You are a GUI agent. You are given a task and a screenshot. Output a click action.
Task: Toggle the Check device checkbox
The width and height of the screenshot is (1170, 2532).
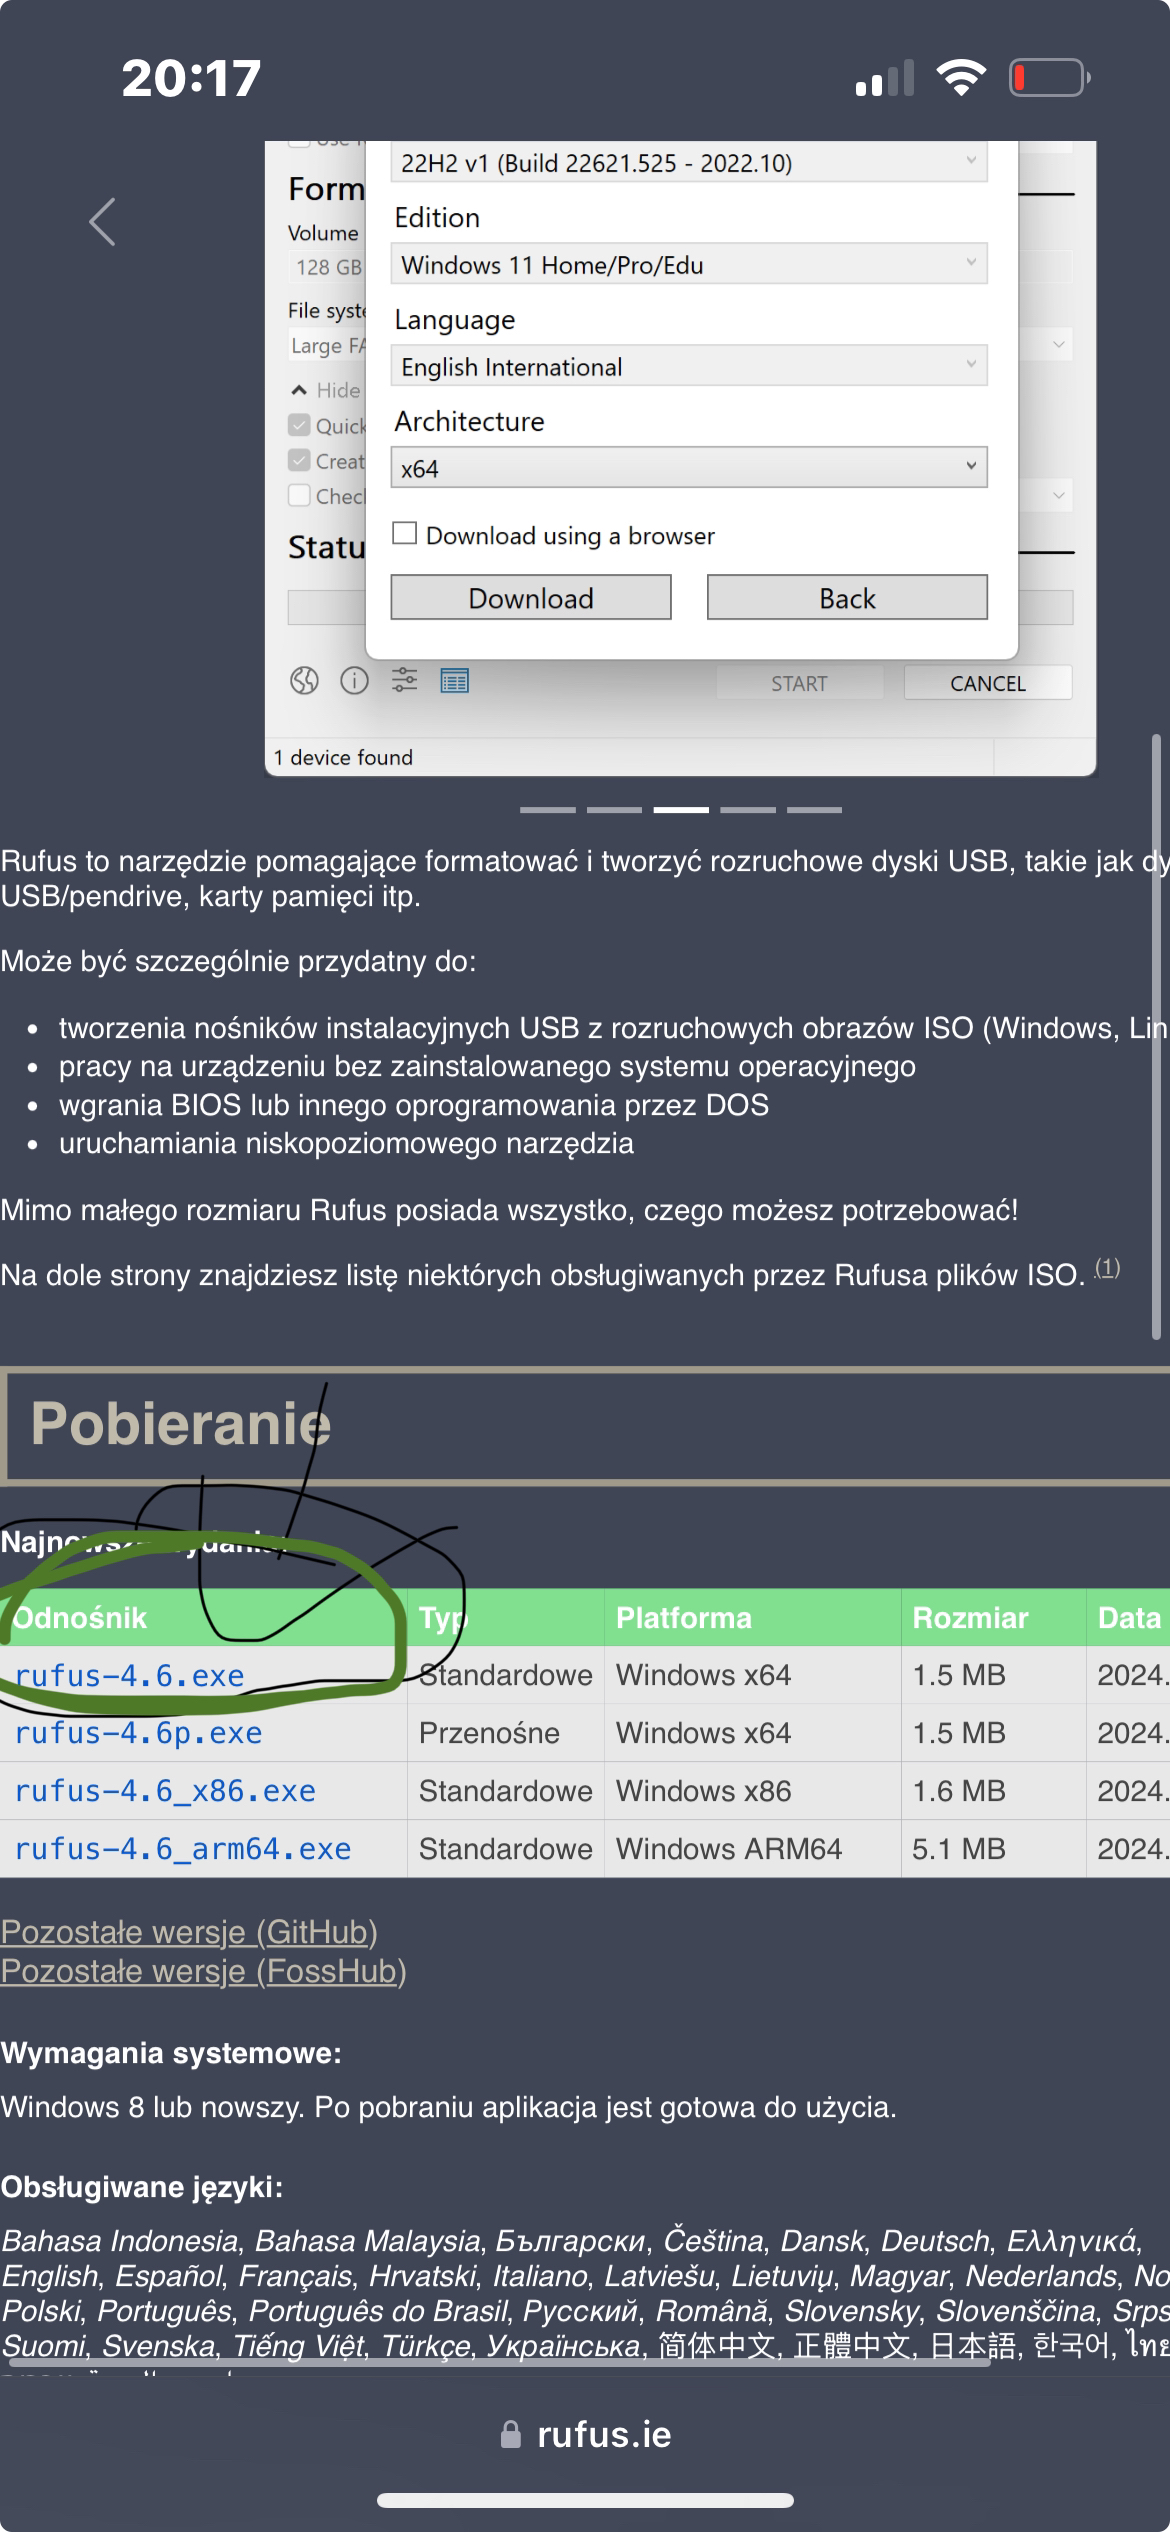[x=299, y=495]
